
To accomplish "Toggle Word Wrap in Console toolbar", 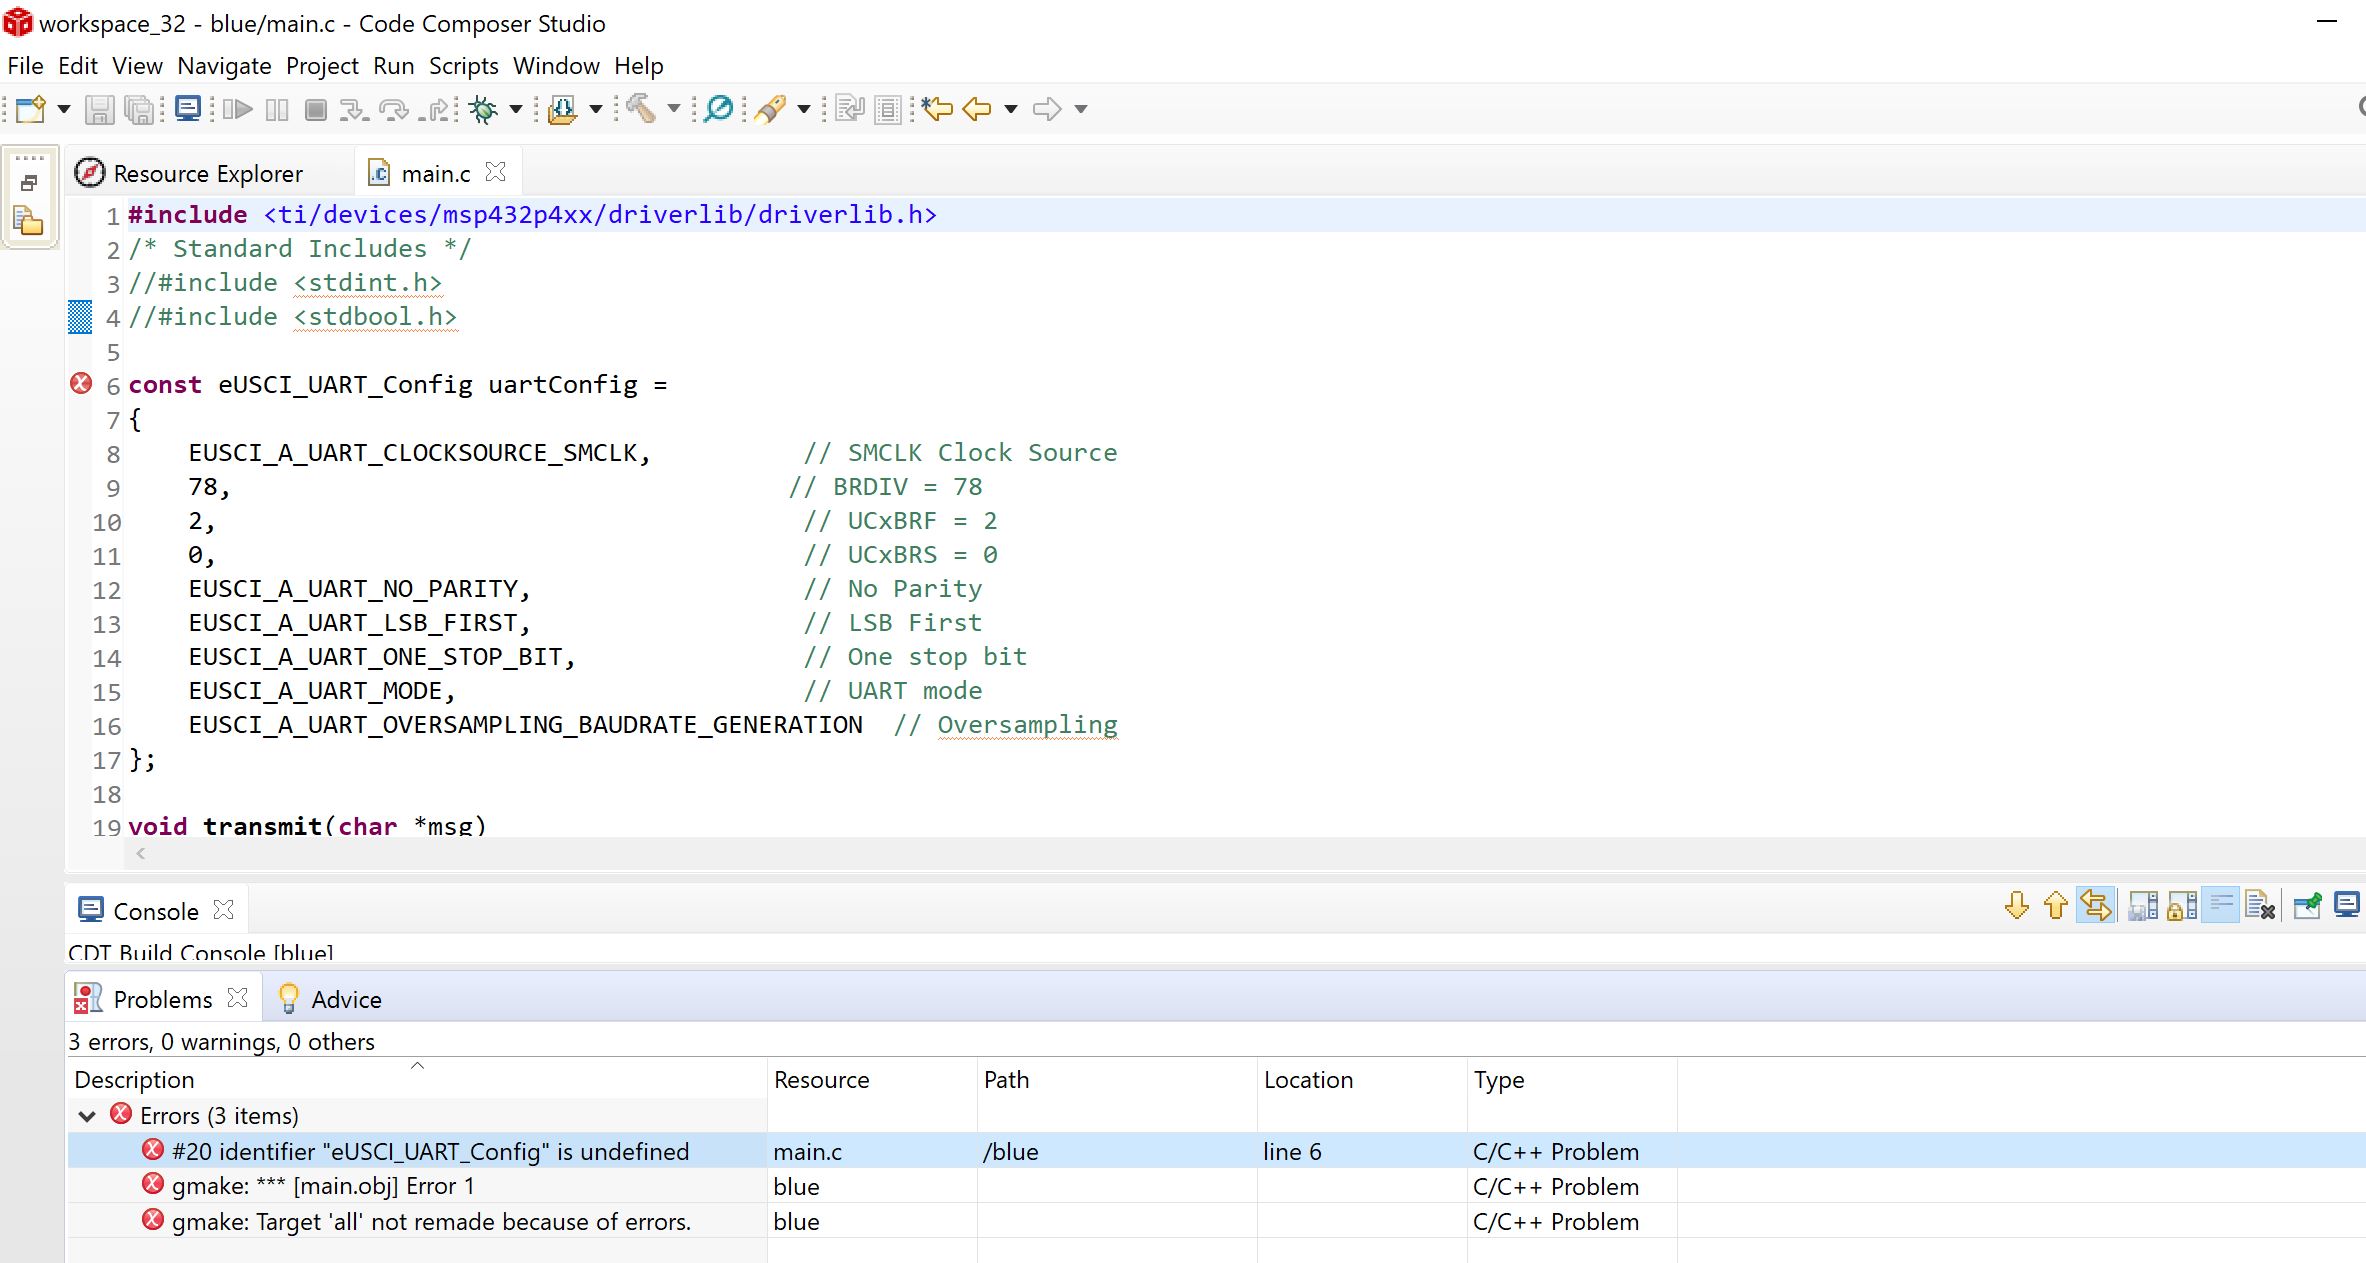I will [2221, 907].
